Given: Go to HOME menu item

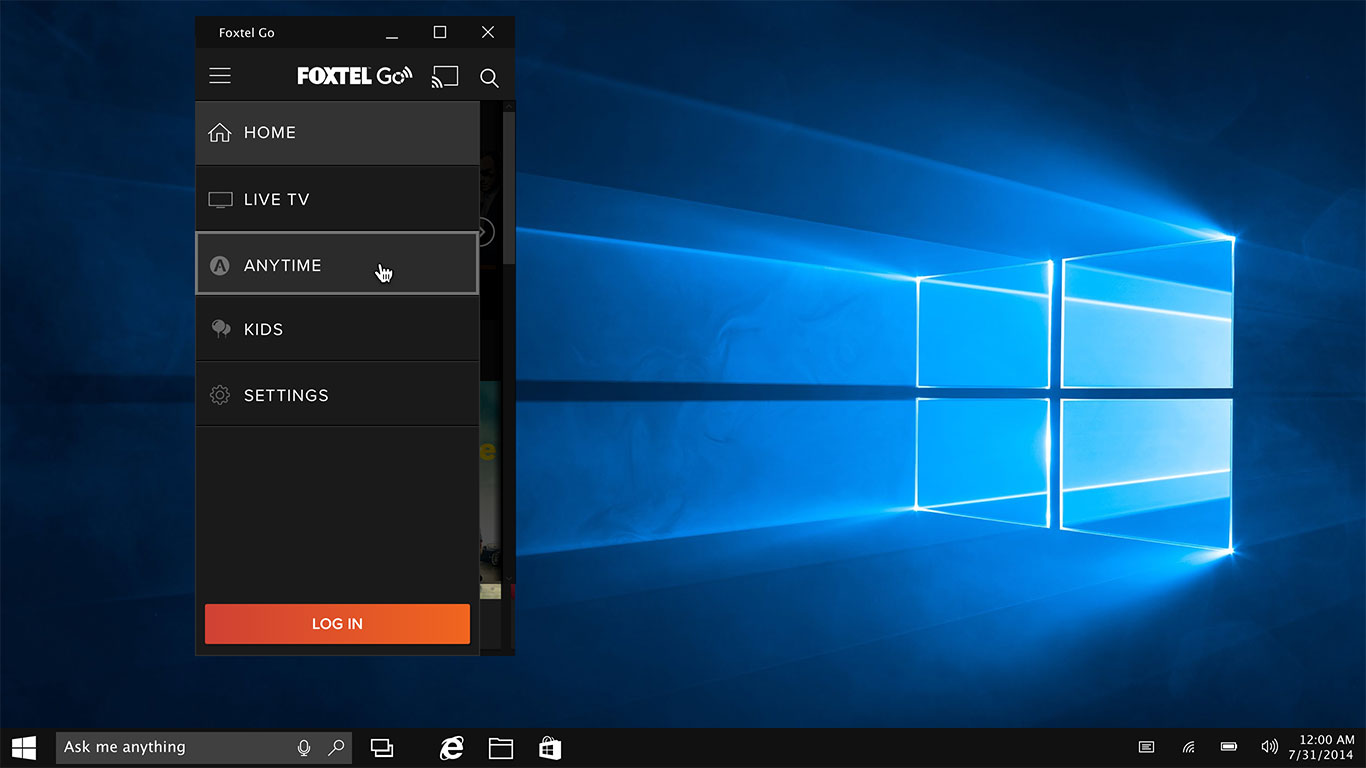Looking at the screenshot, I should tap(337, 132).
